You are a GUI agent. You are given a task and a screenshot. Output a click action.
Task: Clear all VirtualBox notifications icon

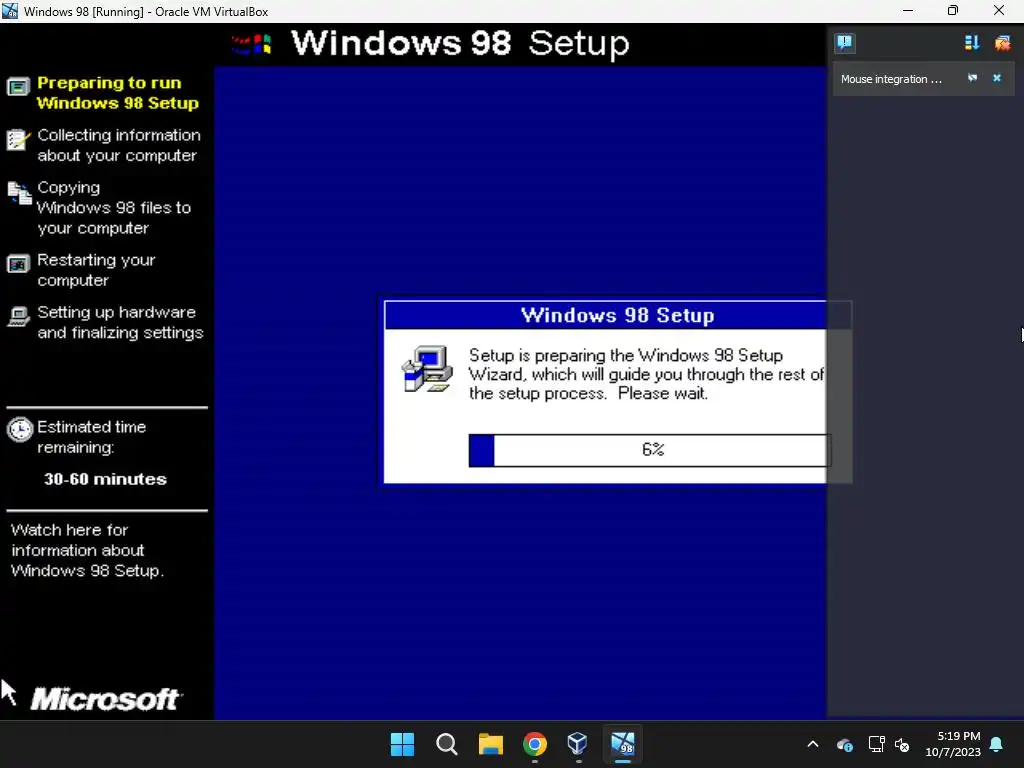tap(1002, 43)
